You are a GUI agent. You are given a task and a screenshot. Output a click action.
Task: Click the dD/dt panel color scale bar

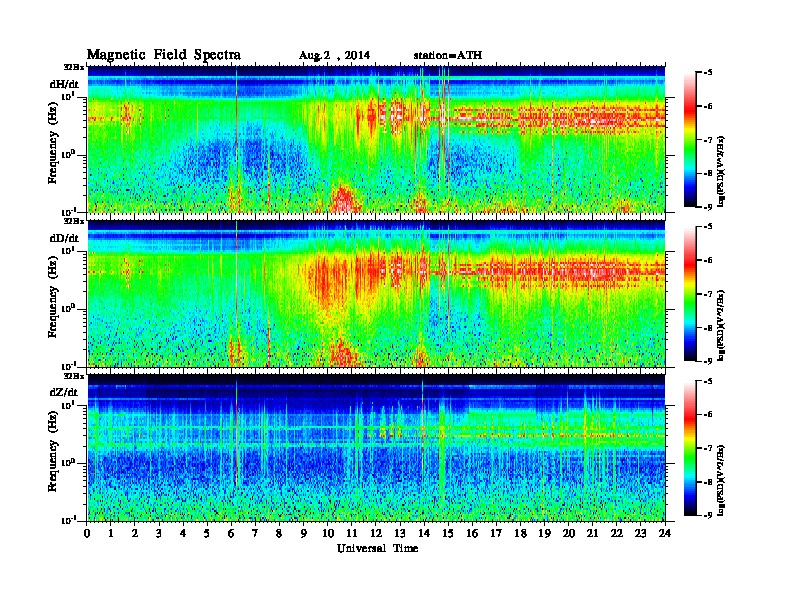690,294
